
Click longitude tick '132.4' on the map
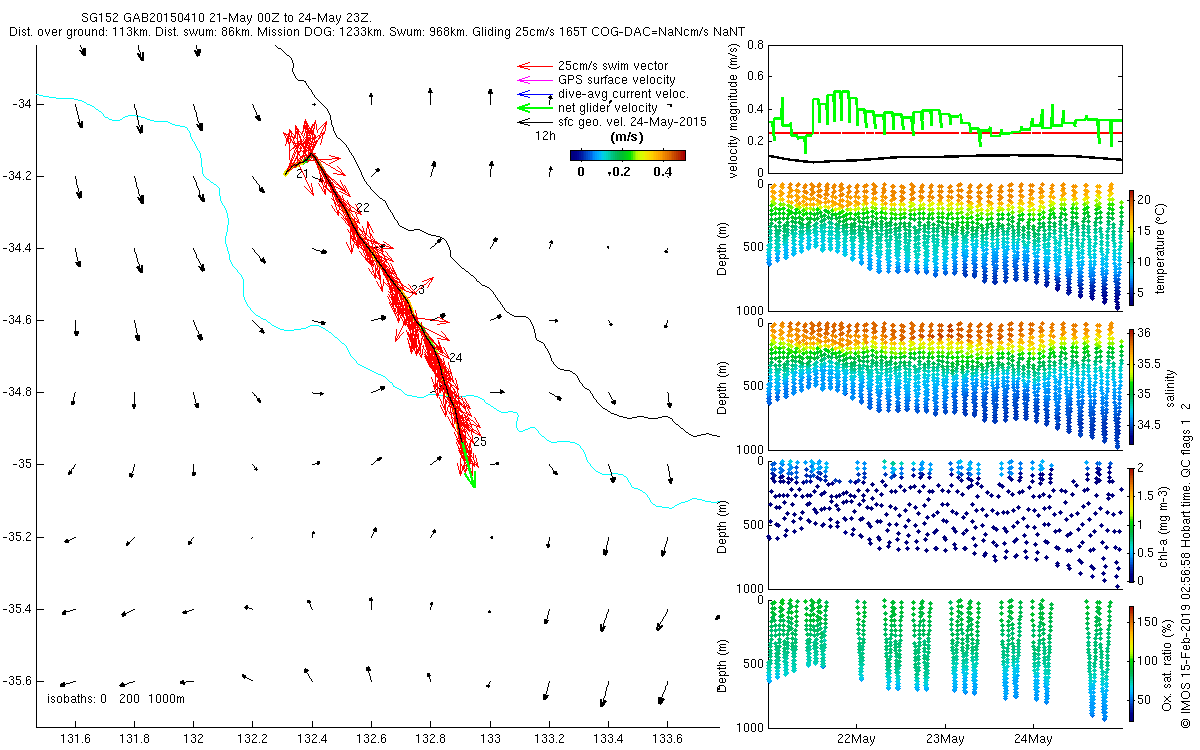tap(312, 739)
